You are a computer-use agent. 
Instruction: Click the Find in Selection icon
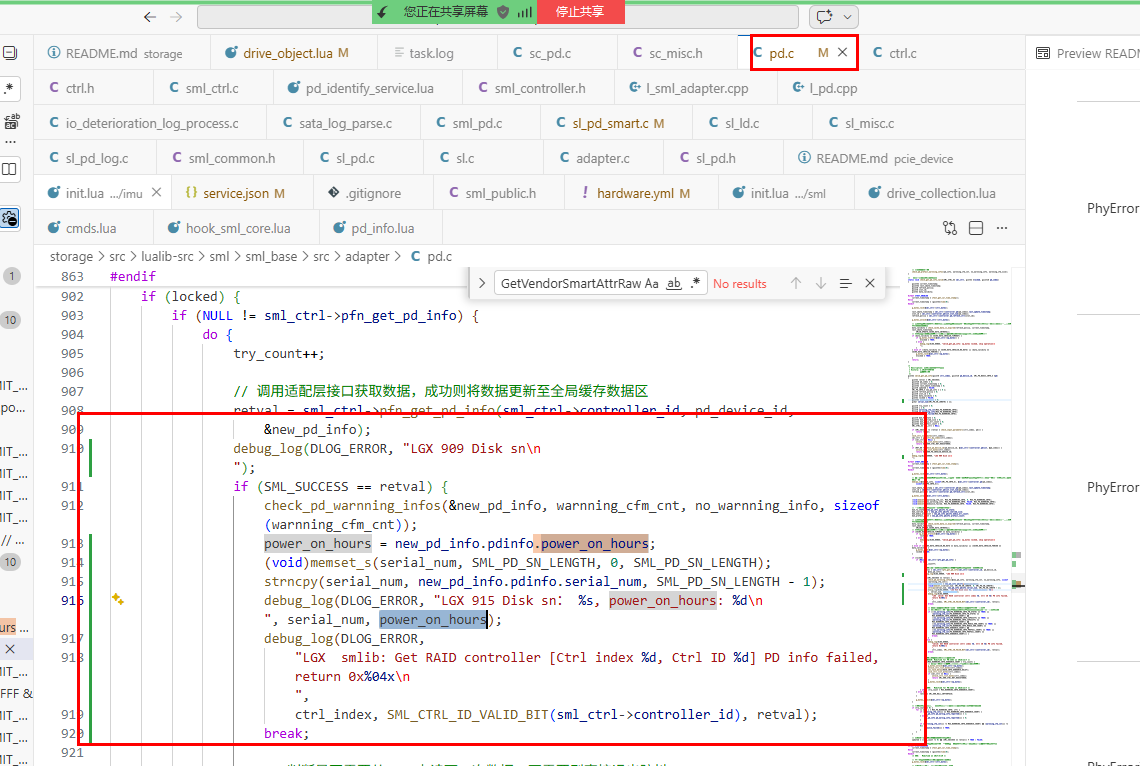845,283
